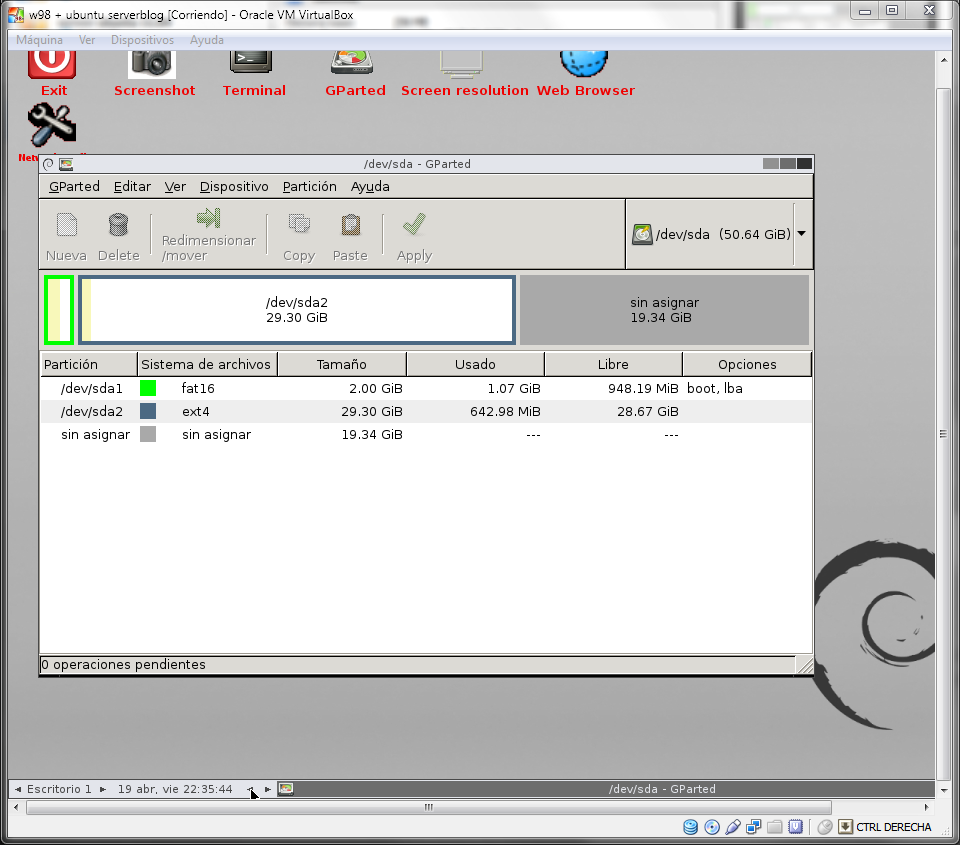Select /dev/sda2 29.30 GiB block in disk map
The height and width of the screenshot is (845, 960).
click(297, 310)
